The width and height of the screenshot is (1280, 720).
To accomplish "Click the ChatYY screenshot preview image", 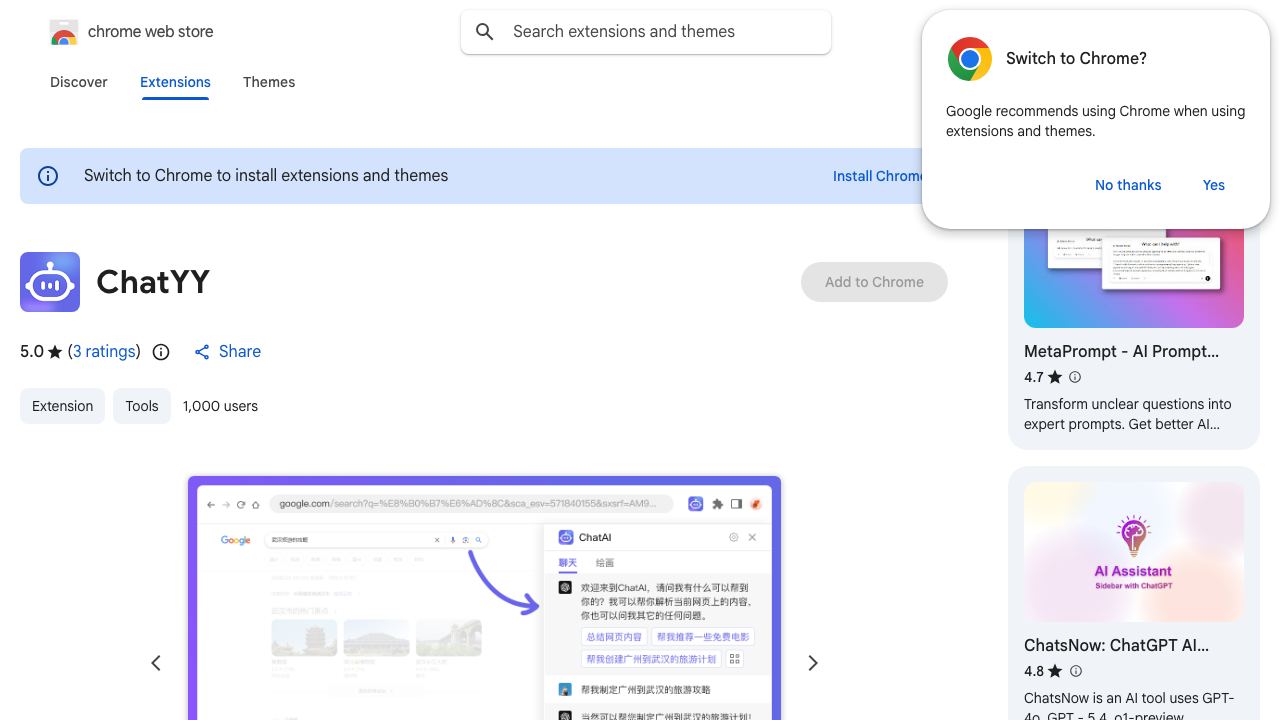I will pos(484,598).
